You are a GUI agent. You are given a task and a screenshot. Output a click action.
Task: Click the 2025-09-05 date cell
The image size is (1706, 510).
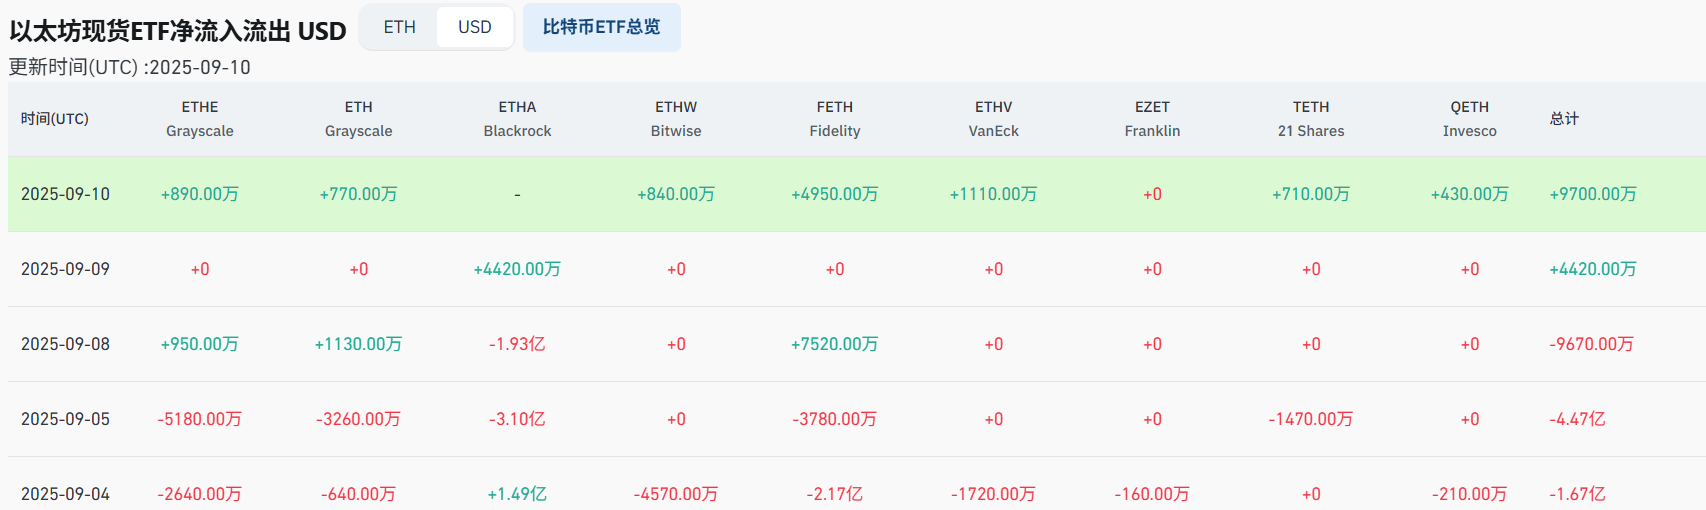pos(65,419)
